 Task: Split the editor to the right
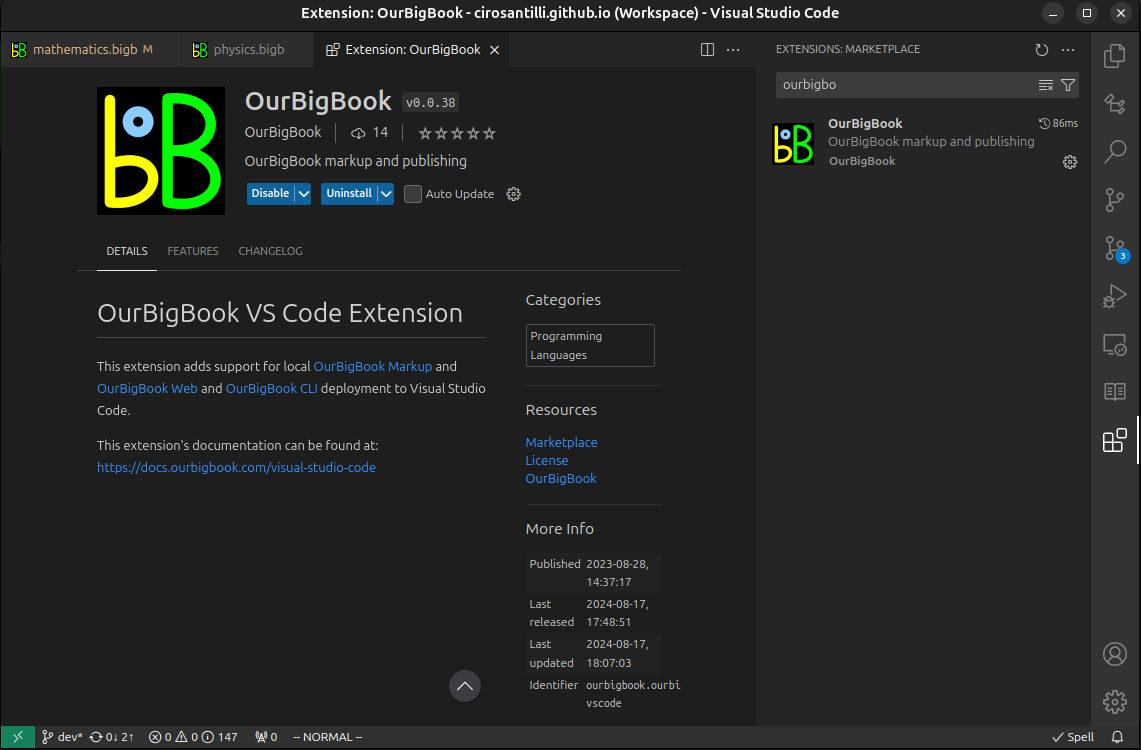[707, 49]
